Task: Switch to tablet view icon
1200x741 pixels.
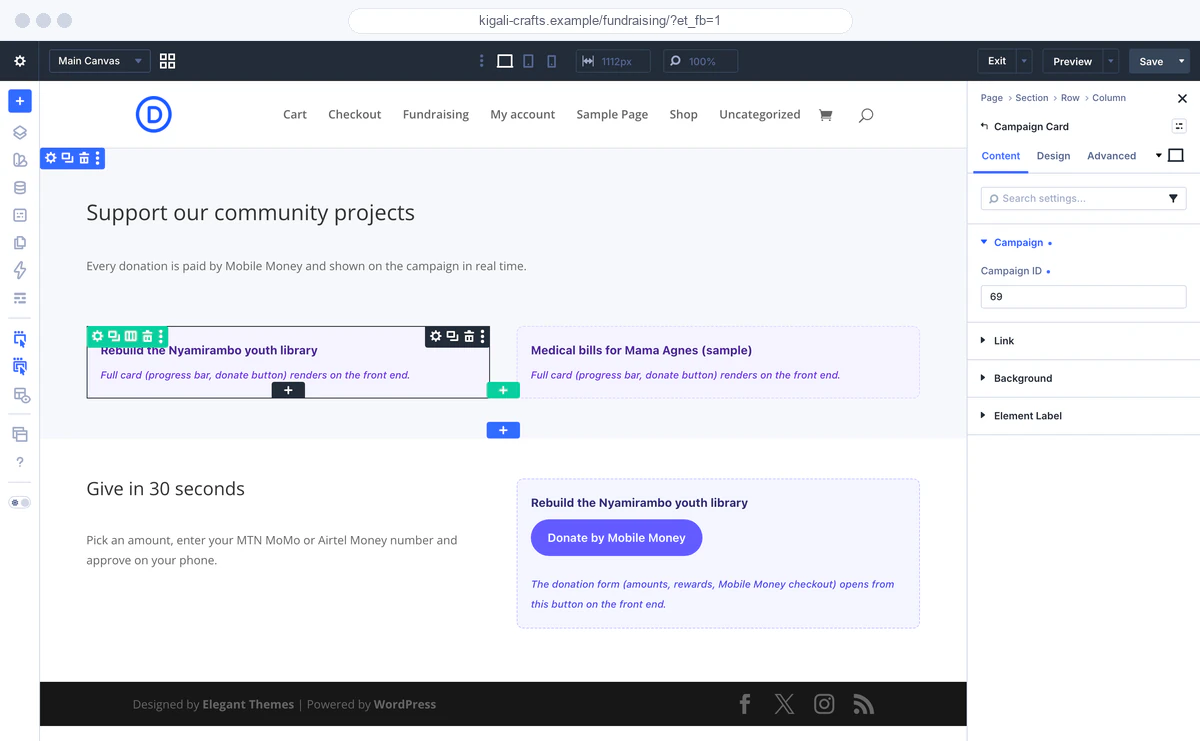Action: click(529, 61)
